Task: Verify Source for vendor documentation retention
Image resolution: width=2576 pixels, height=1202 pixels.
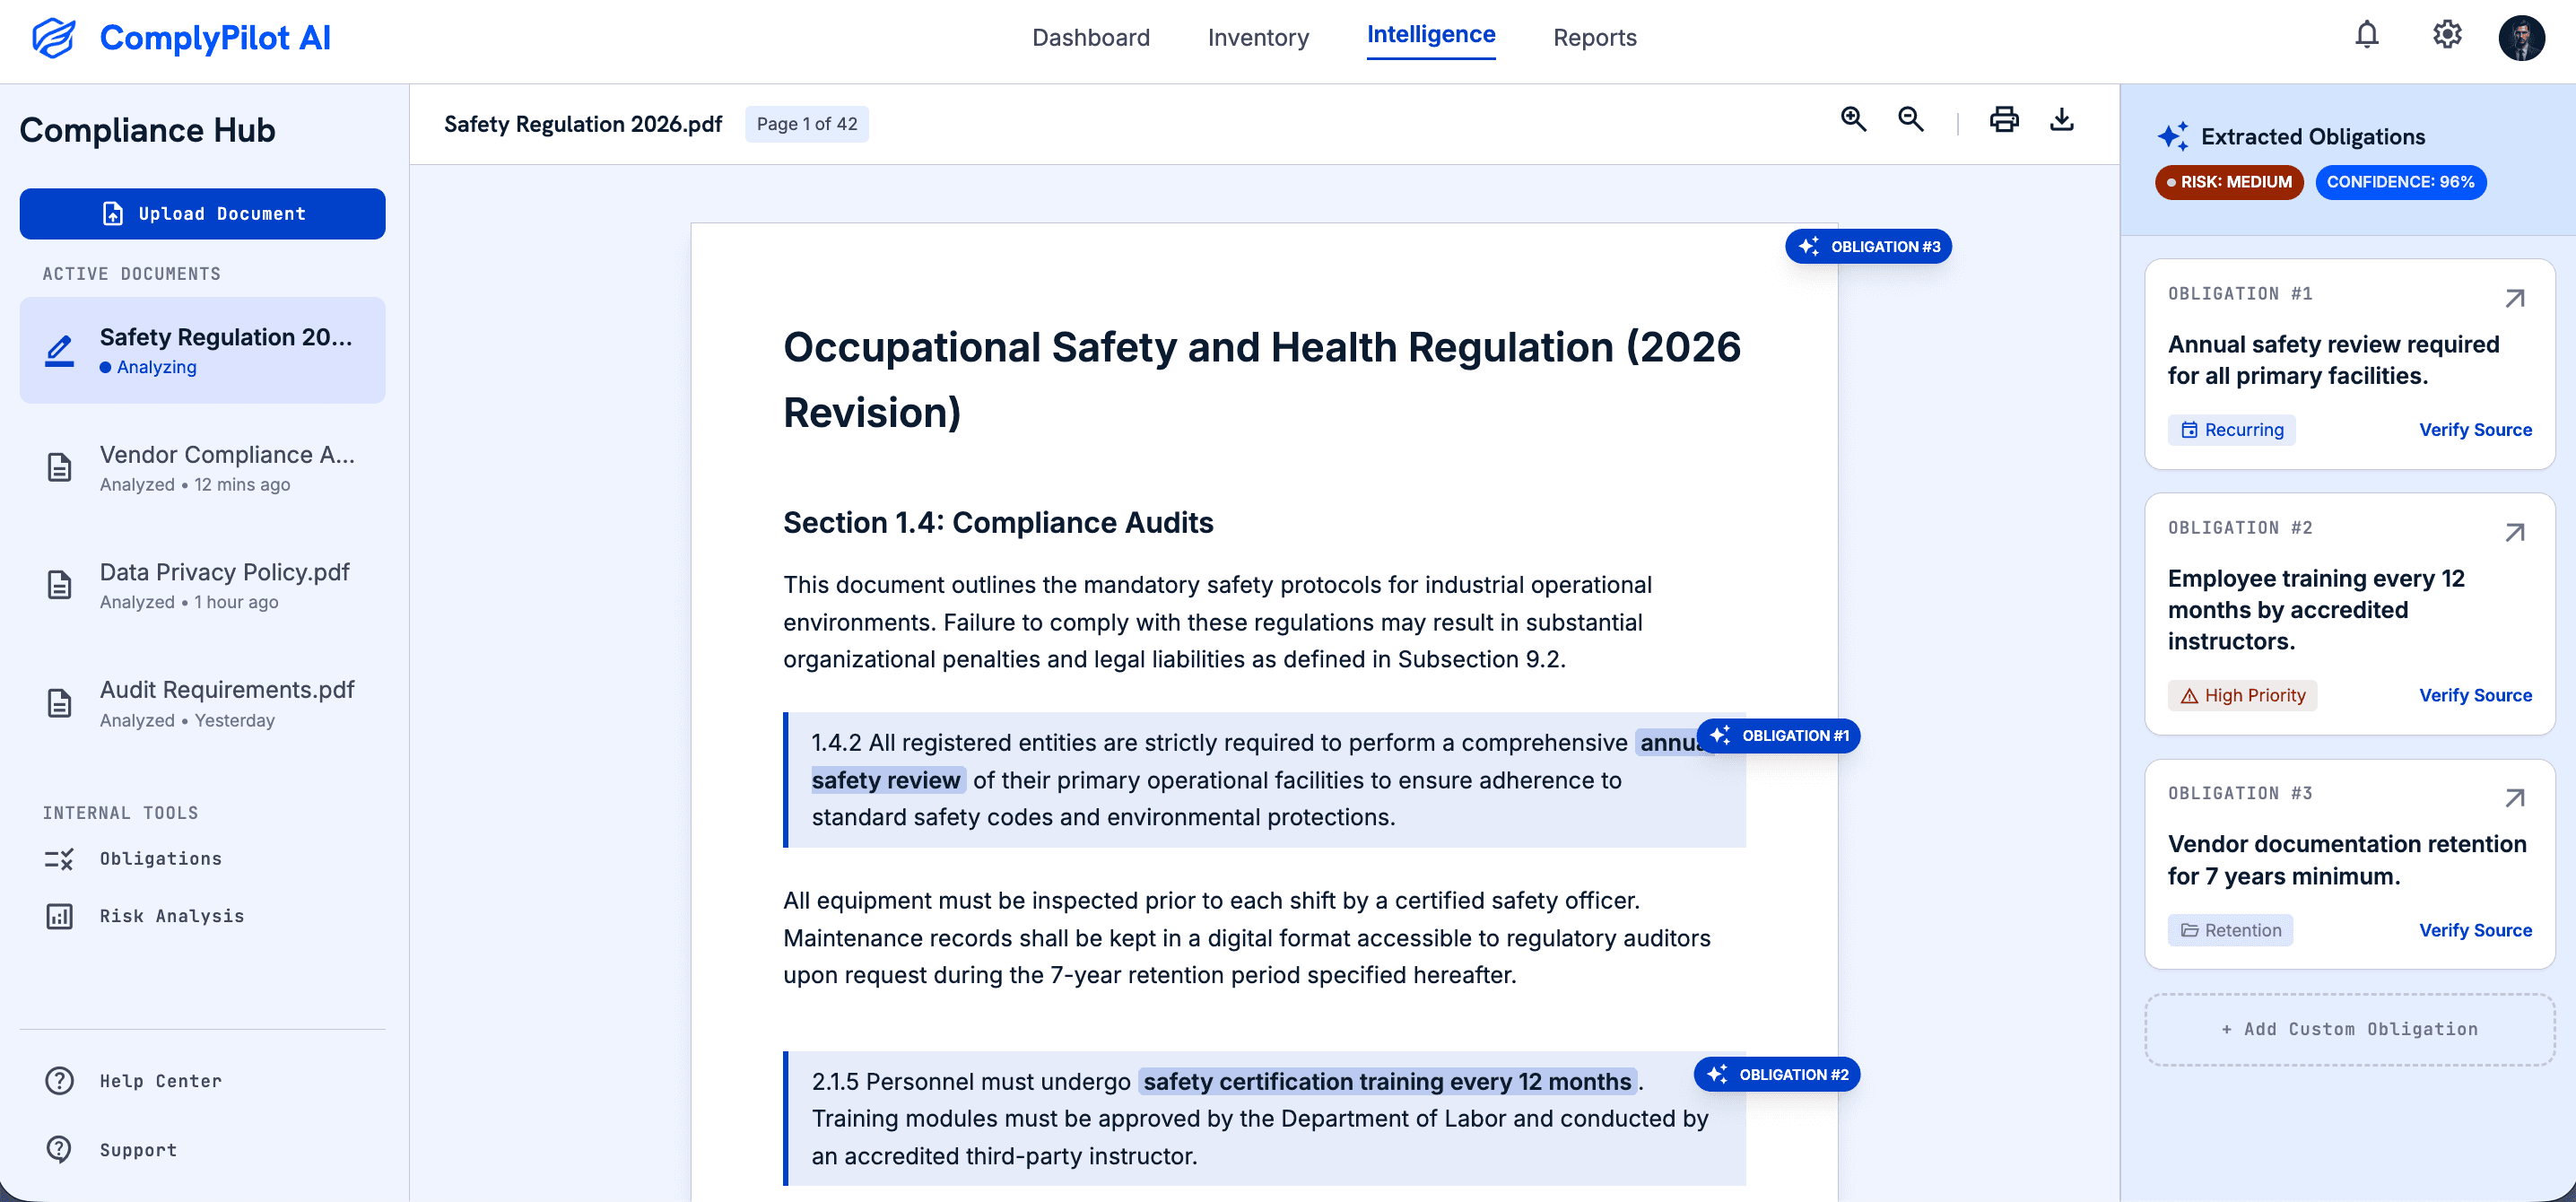Action: 2475,930
